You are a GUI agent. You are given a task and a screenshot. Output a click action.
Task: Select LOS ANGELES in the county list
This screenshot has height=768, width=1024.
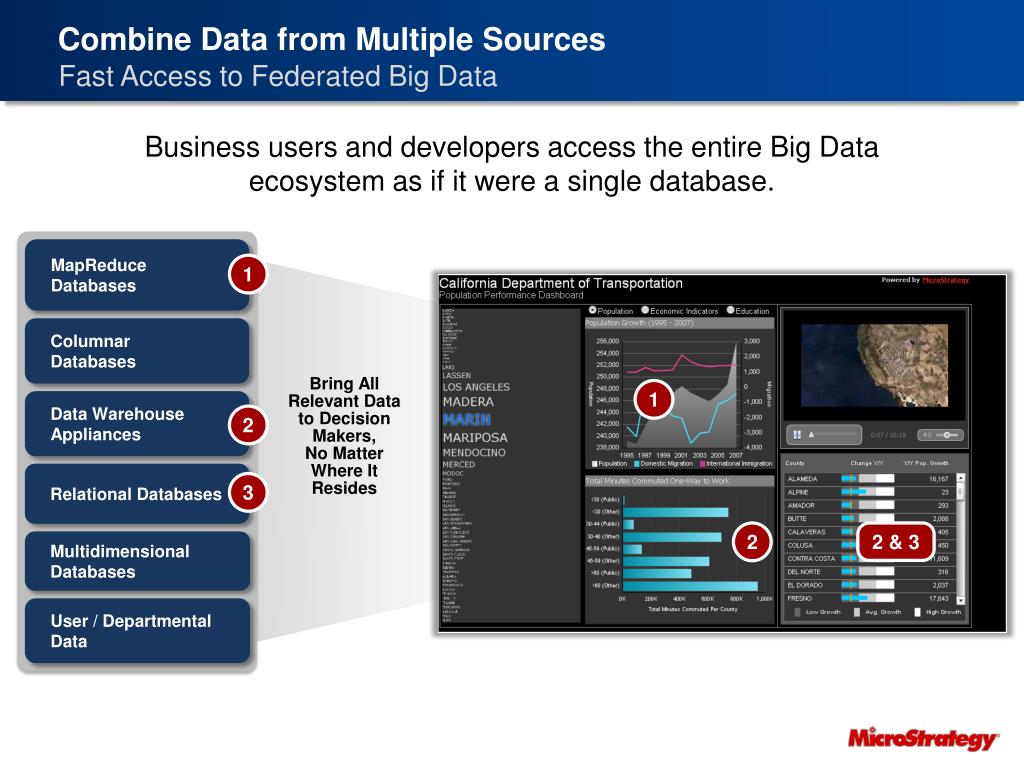click(x=476, y=387)
